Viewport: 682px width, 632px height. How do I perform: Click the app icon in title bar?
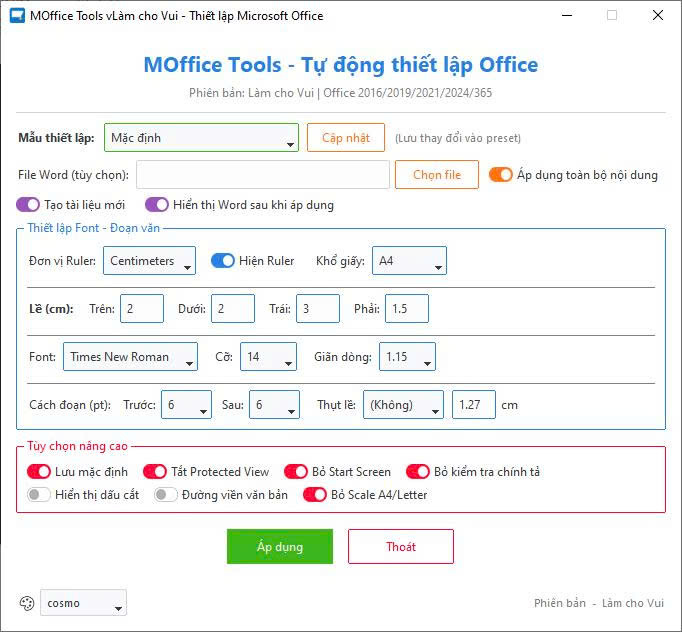17,16
